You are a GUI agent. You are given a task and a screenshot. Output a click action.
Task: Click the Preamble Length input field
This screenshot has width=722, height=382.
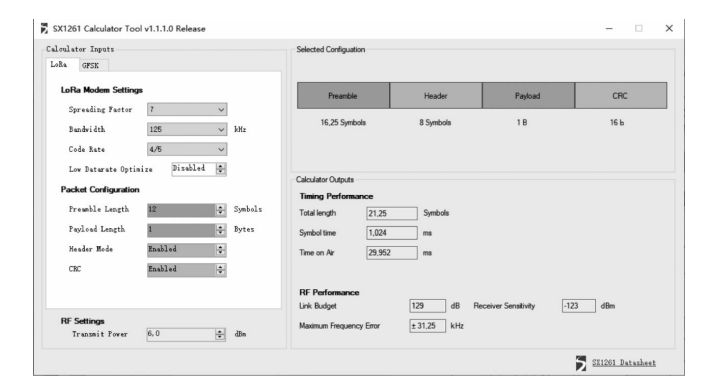pos(181,210)
